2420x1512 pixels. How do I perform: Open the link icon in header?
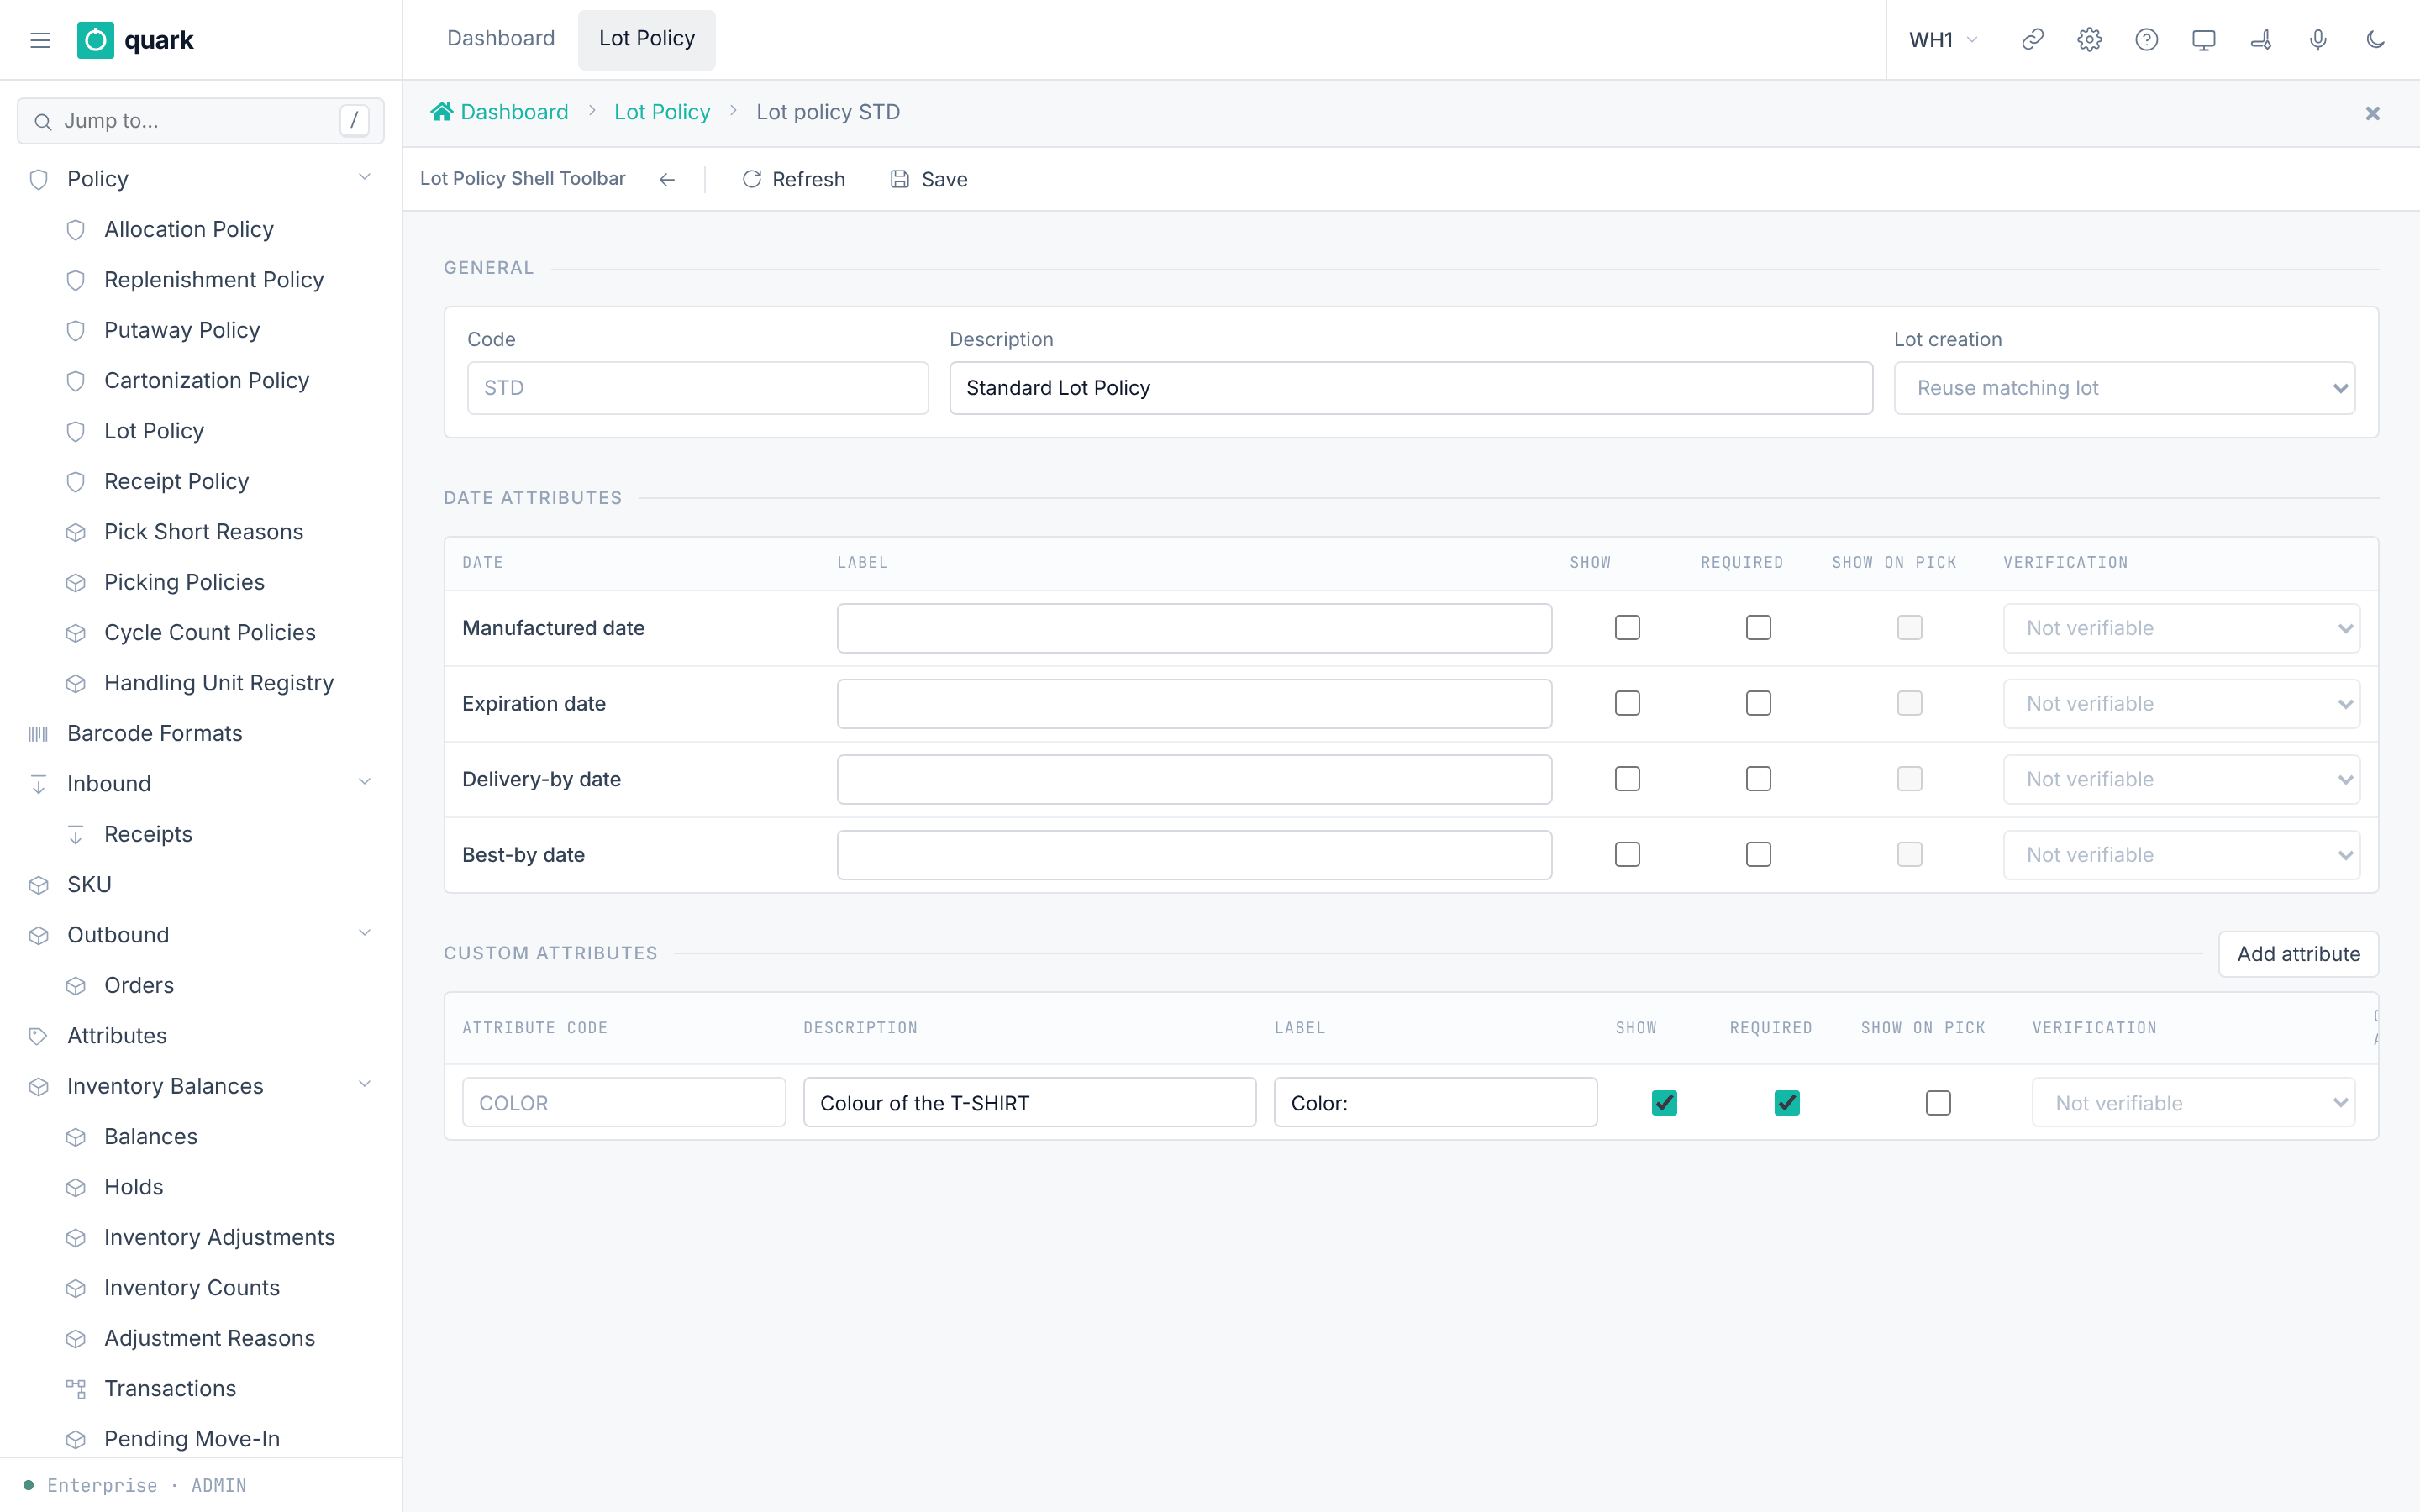point(2032,40)
